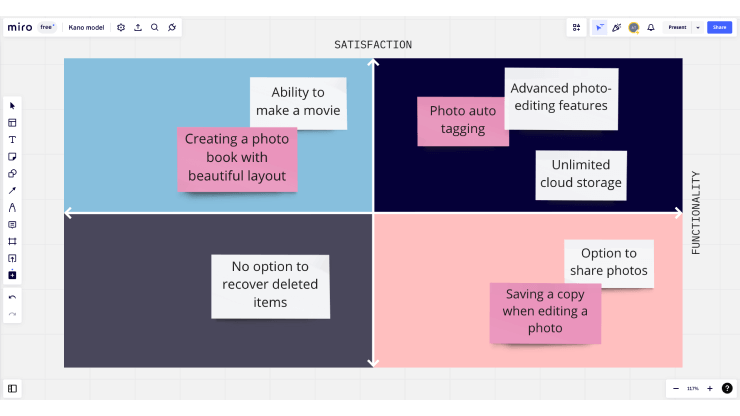Open board settings gear icon

point(121,27)
